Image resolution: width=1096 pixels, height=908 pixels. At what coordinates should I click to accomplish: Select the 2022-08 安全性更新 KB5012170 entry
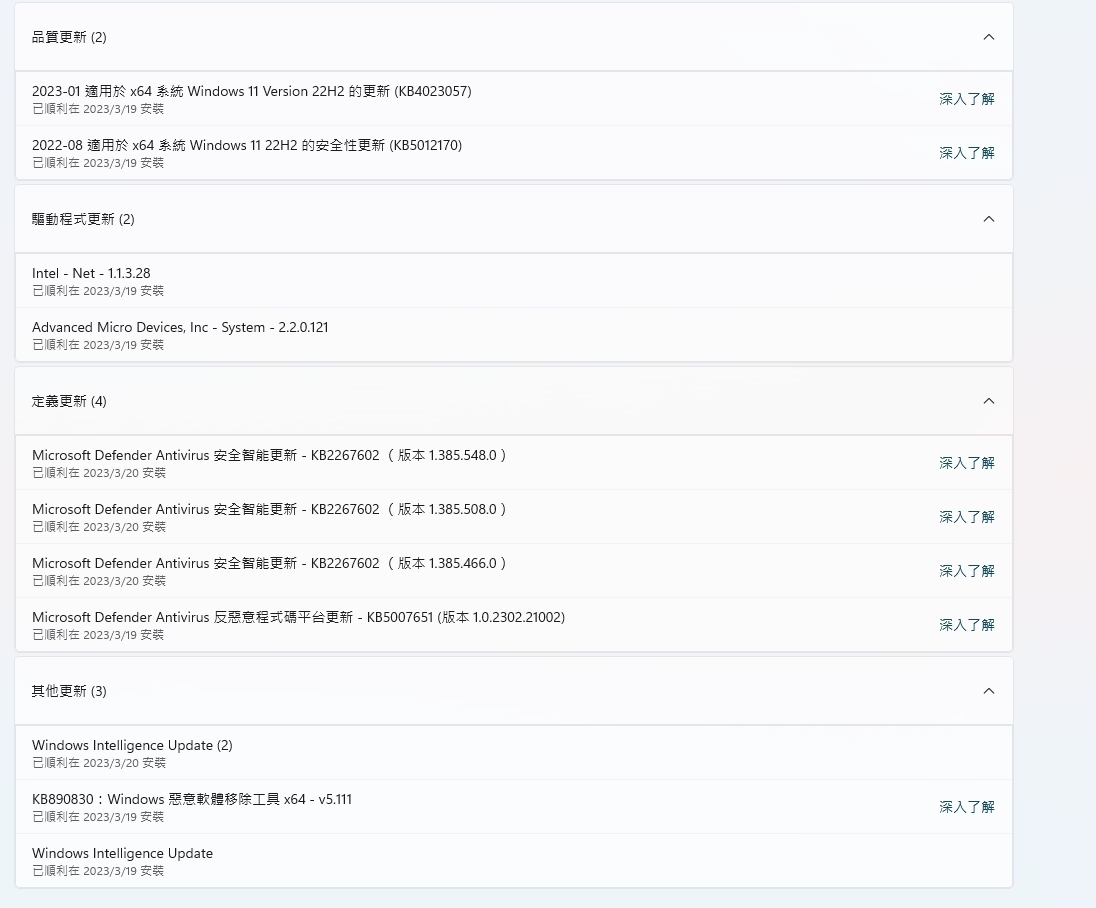tap(514, 153)
